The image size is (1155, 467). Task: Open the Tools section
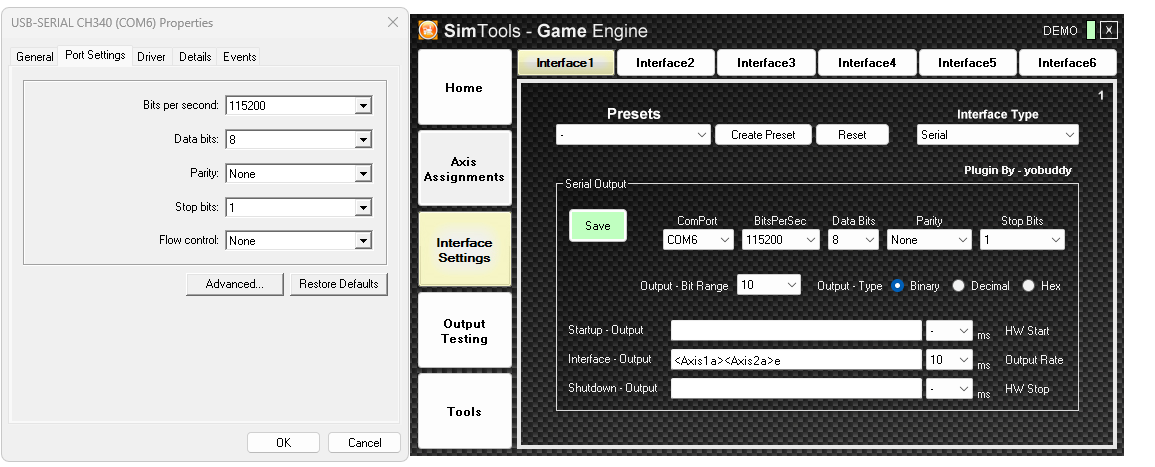click(x=464, y=411)
